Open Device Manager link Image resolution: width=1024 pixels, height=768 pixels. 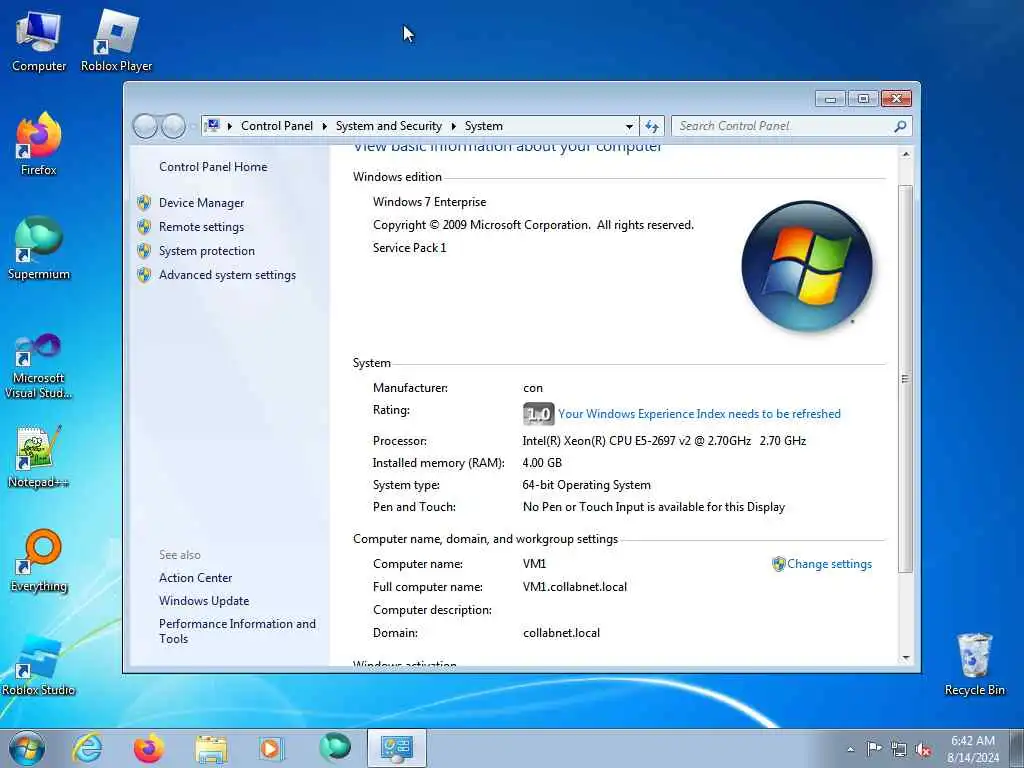pos(201,203)
